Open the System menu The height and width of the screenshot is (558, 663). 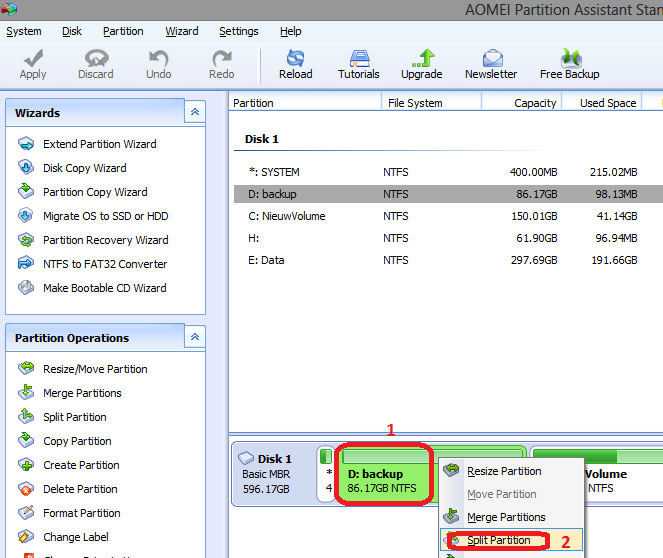tap(24, 31)
